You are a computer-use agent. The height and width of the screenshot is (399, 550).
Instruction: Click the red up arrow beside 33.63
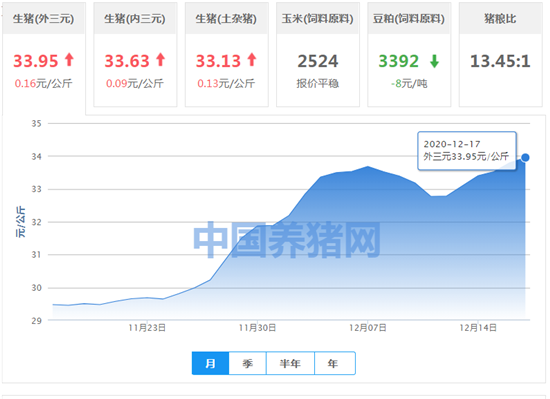tap(160, 60)
